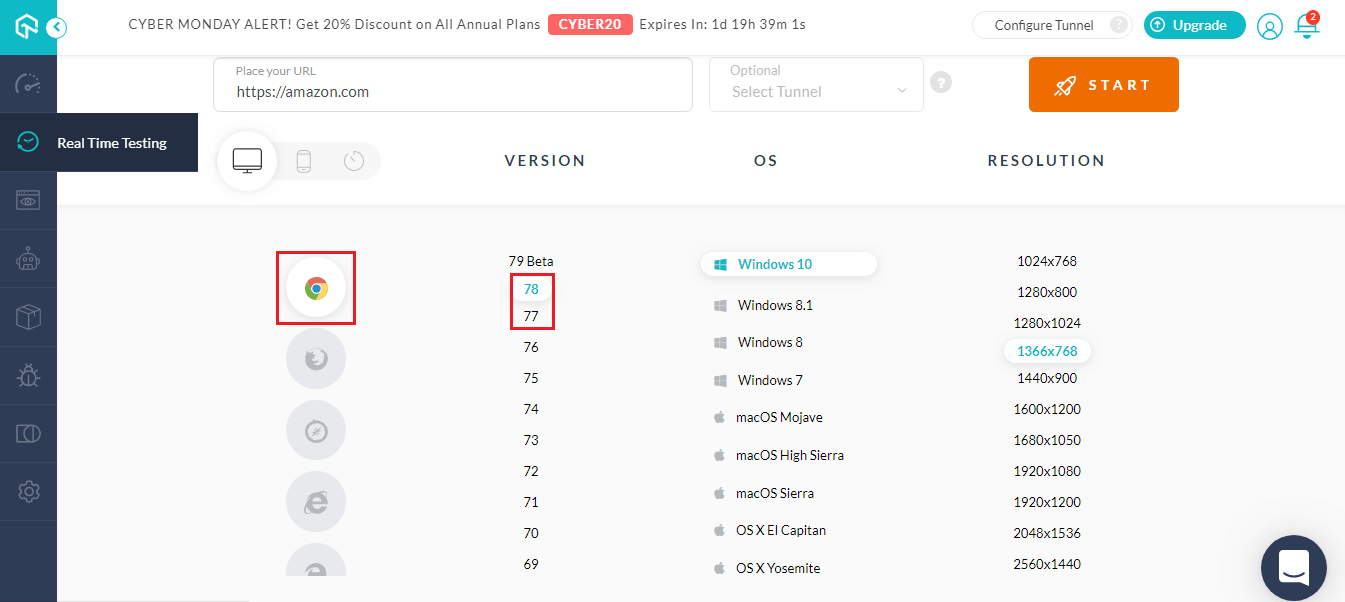Image resolution: width=1345 pixels, height=602 pixels.
Task: Click the URL input field
Action: pyautogui.click(x=453, y=84)
